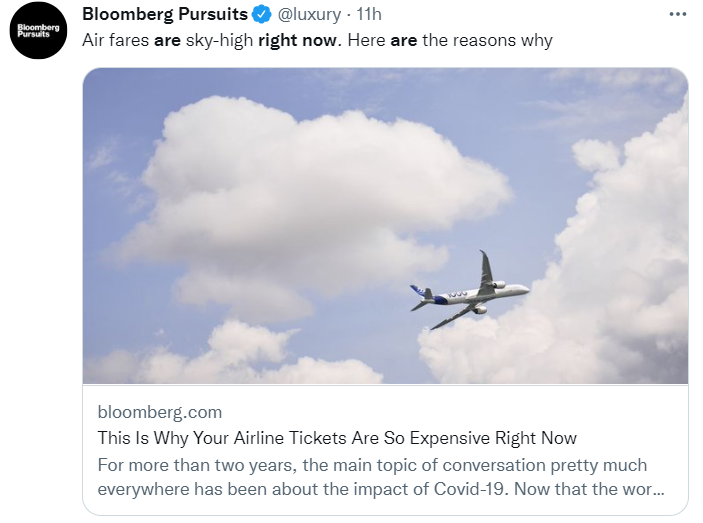The height and width of the screenshot is (523, 703).
Task: Select the "Air fares" words in the tweet
Action: 116,40
